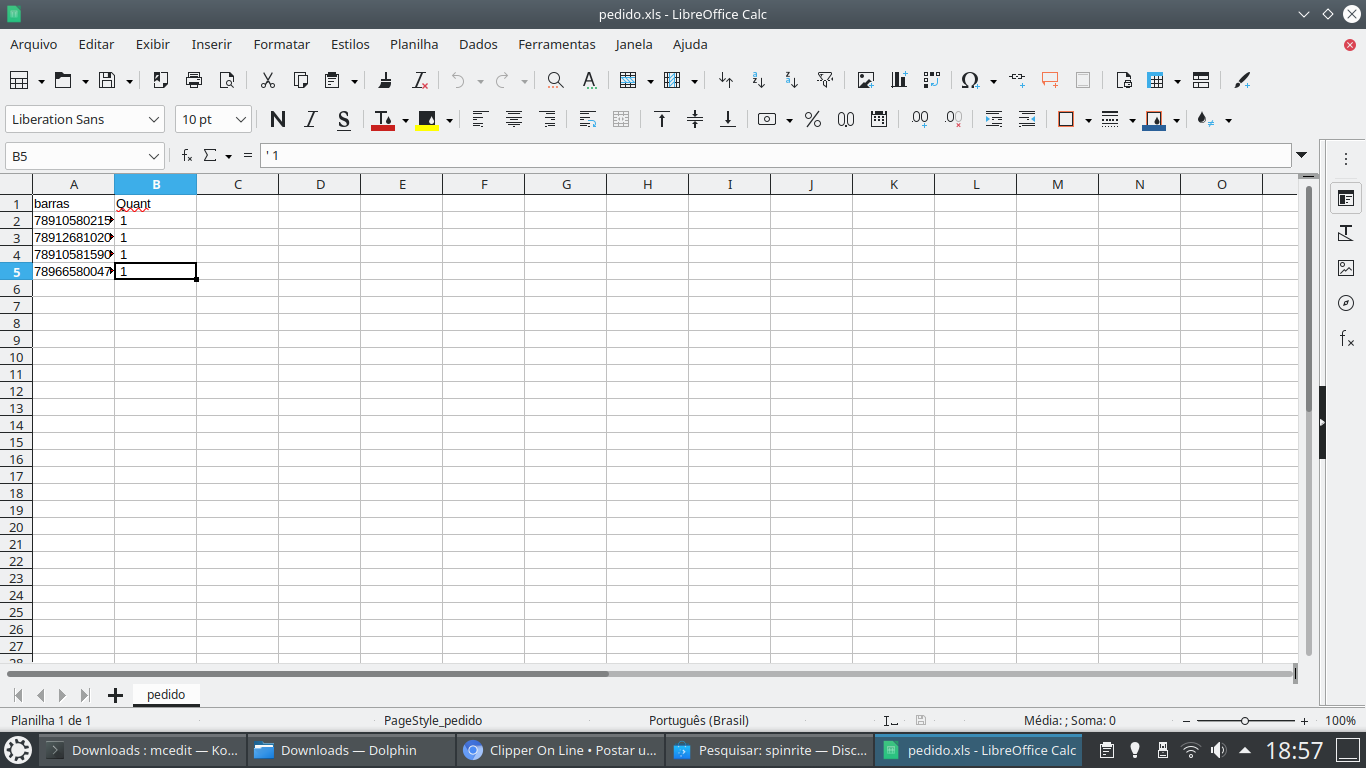The width and height of the screenshot is (1366, 768).
Task: Toggle Underline formatting
Action: pyautogui.click(x=343, y=120)
